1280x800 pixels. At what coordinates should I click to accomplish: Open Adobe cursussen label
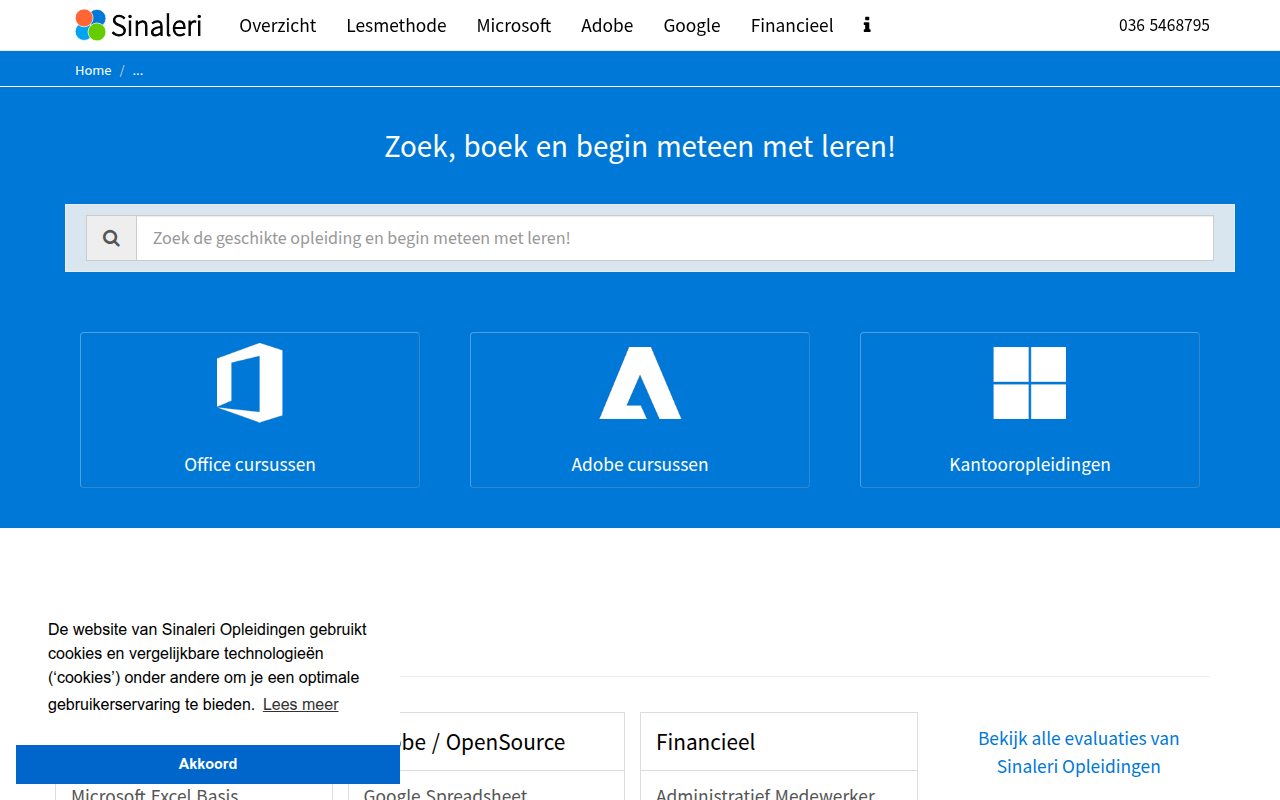[x=640, y=464]
